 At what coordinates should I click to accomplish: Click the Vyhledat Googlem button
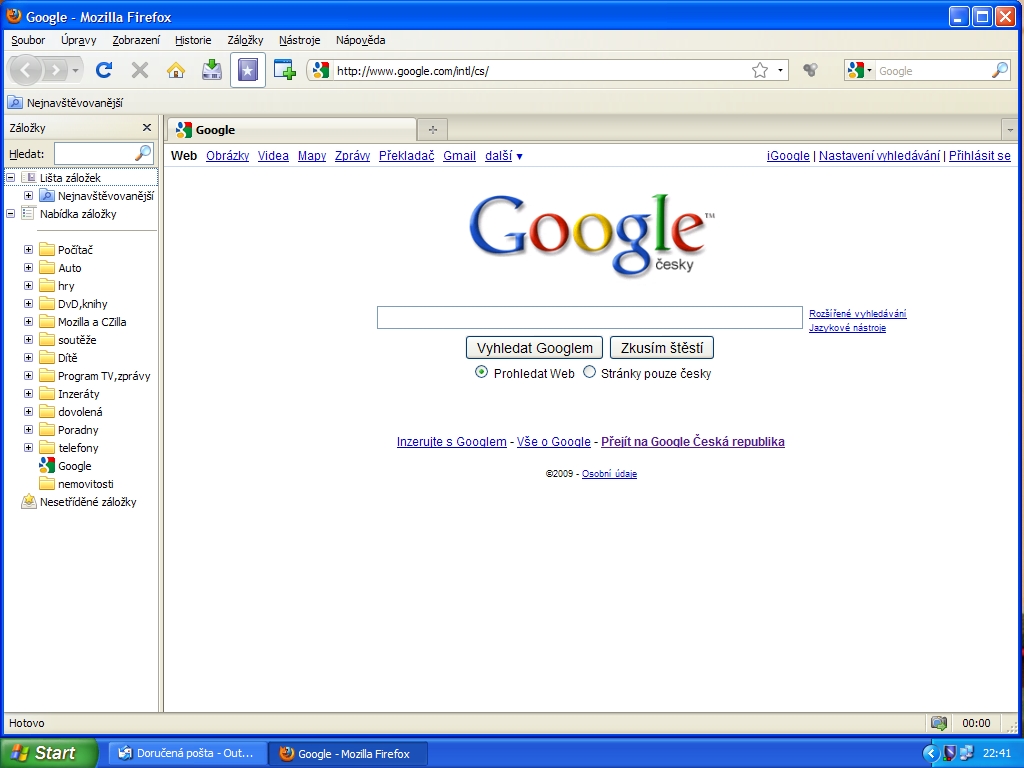[x=534, y=348]
